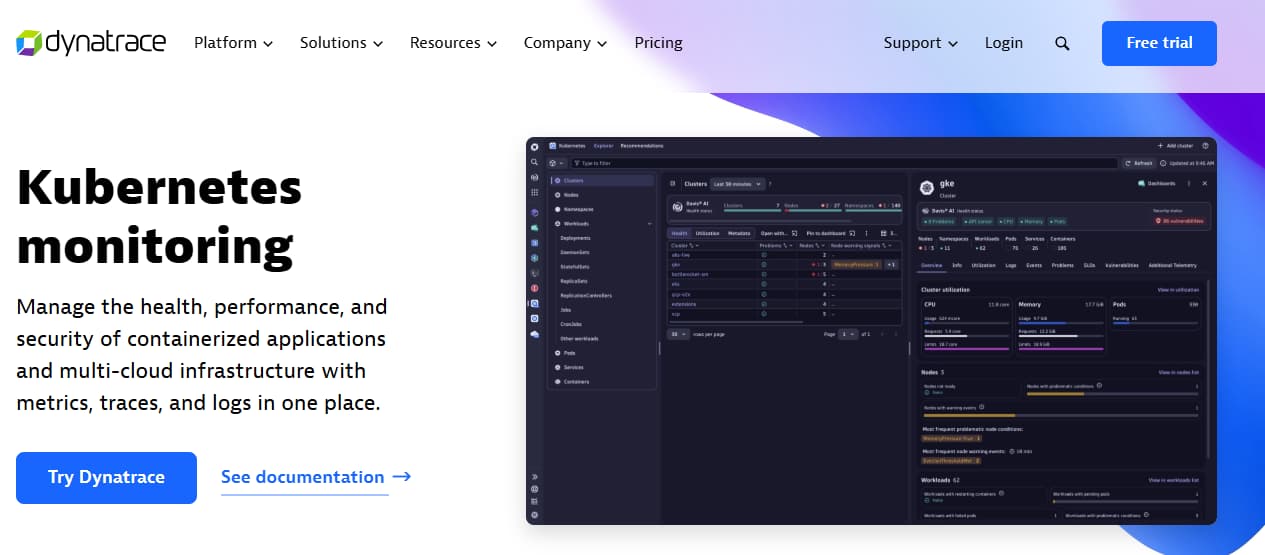
Task: Open Dashboards link in gke panel
Action: pos(1157,184)
